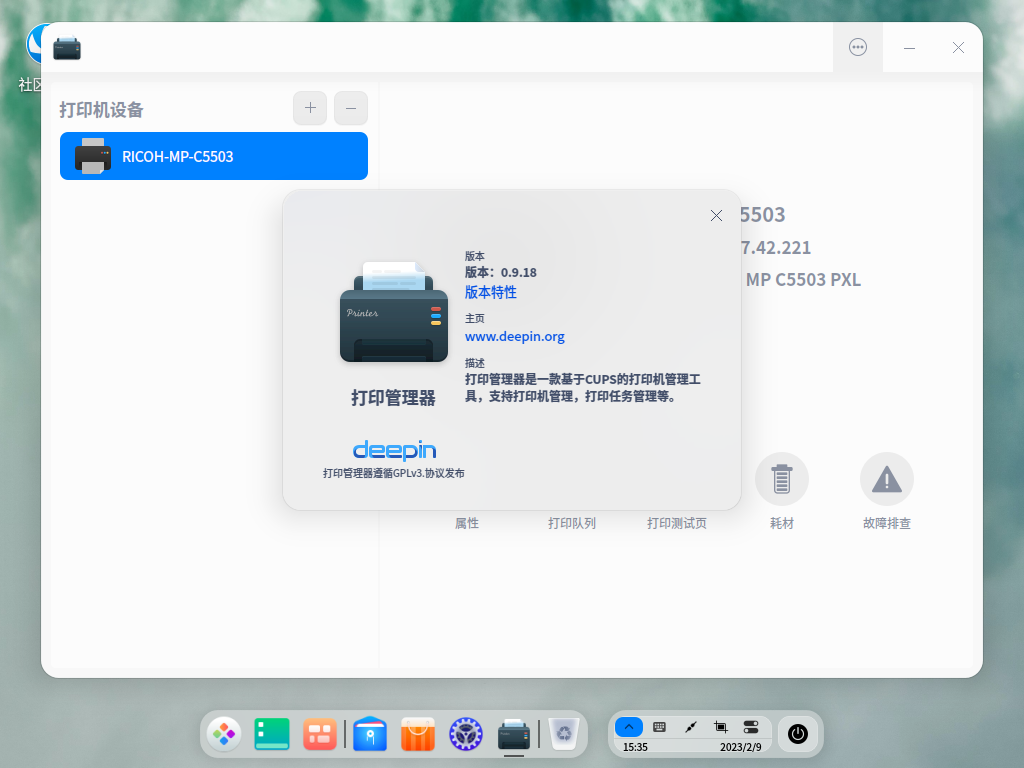Remove the printer using the minus button
The image size is (1024, 768).
[351, 108]
